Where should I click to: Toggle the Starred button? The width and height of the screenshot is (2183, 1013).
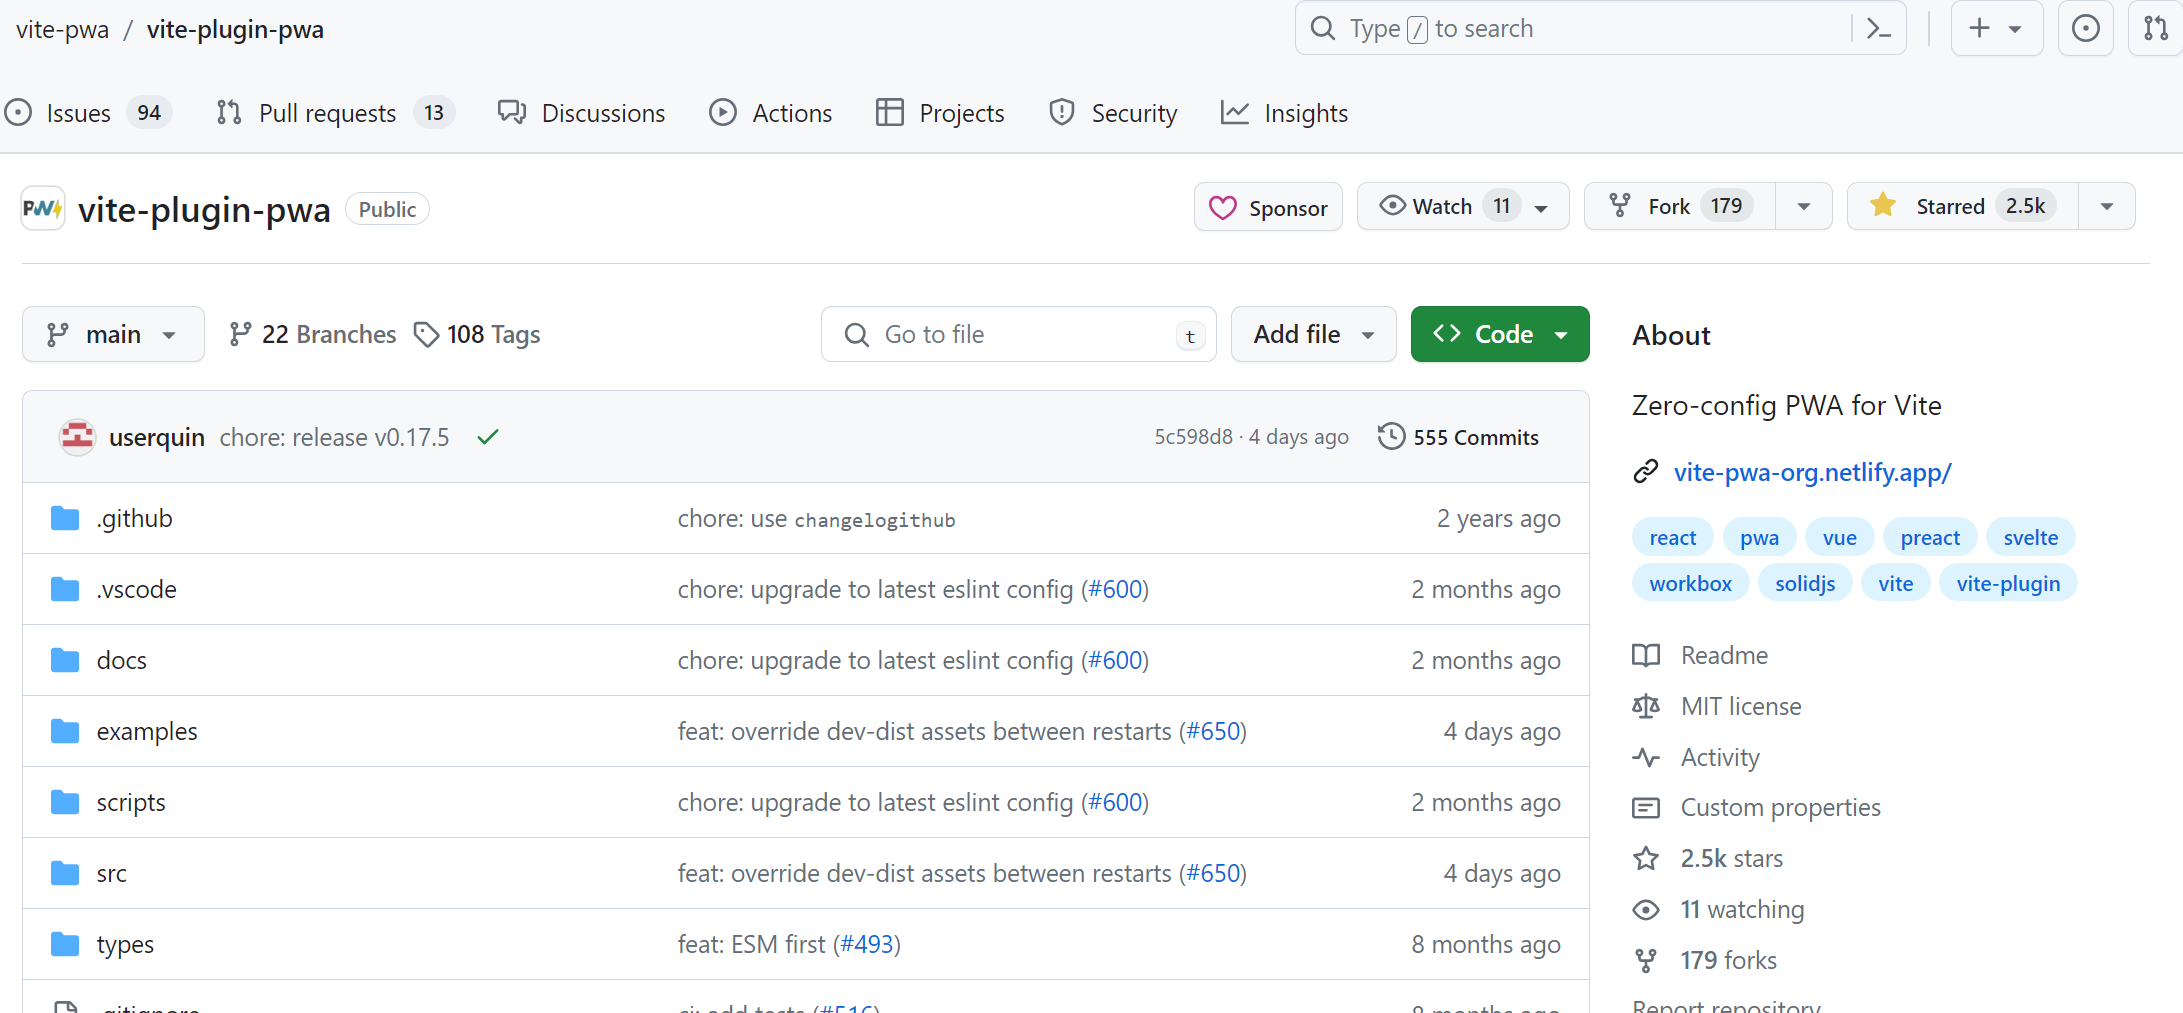click(1962, 207)
